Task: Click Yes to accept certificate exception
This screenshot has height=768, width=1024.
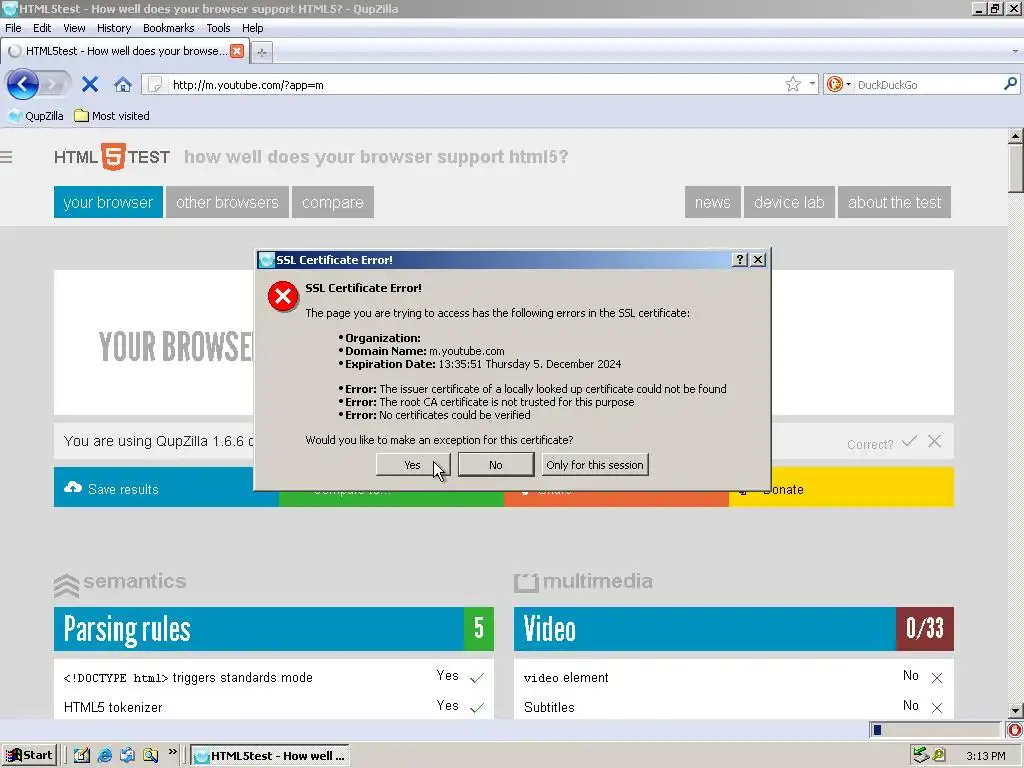Action: 413,465
